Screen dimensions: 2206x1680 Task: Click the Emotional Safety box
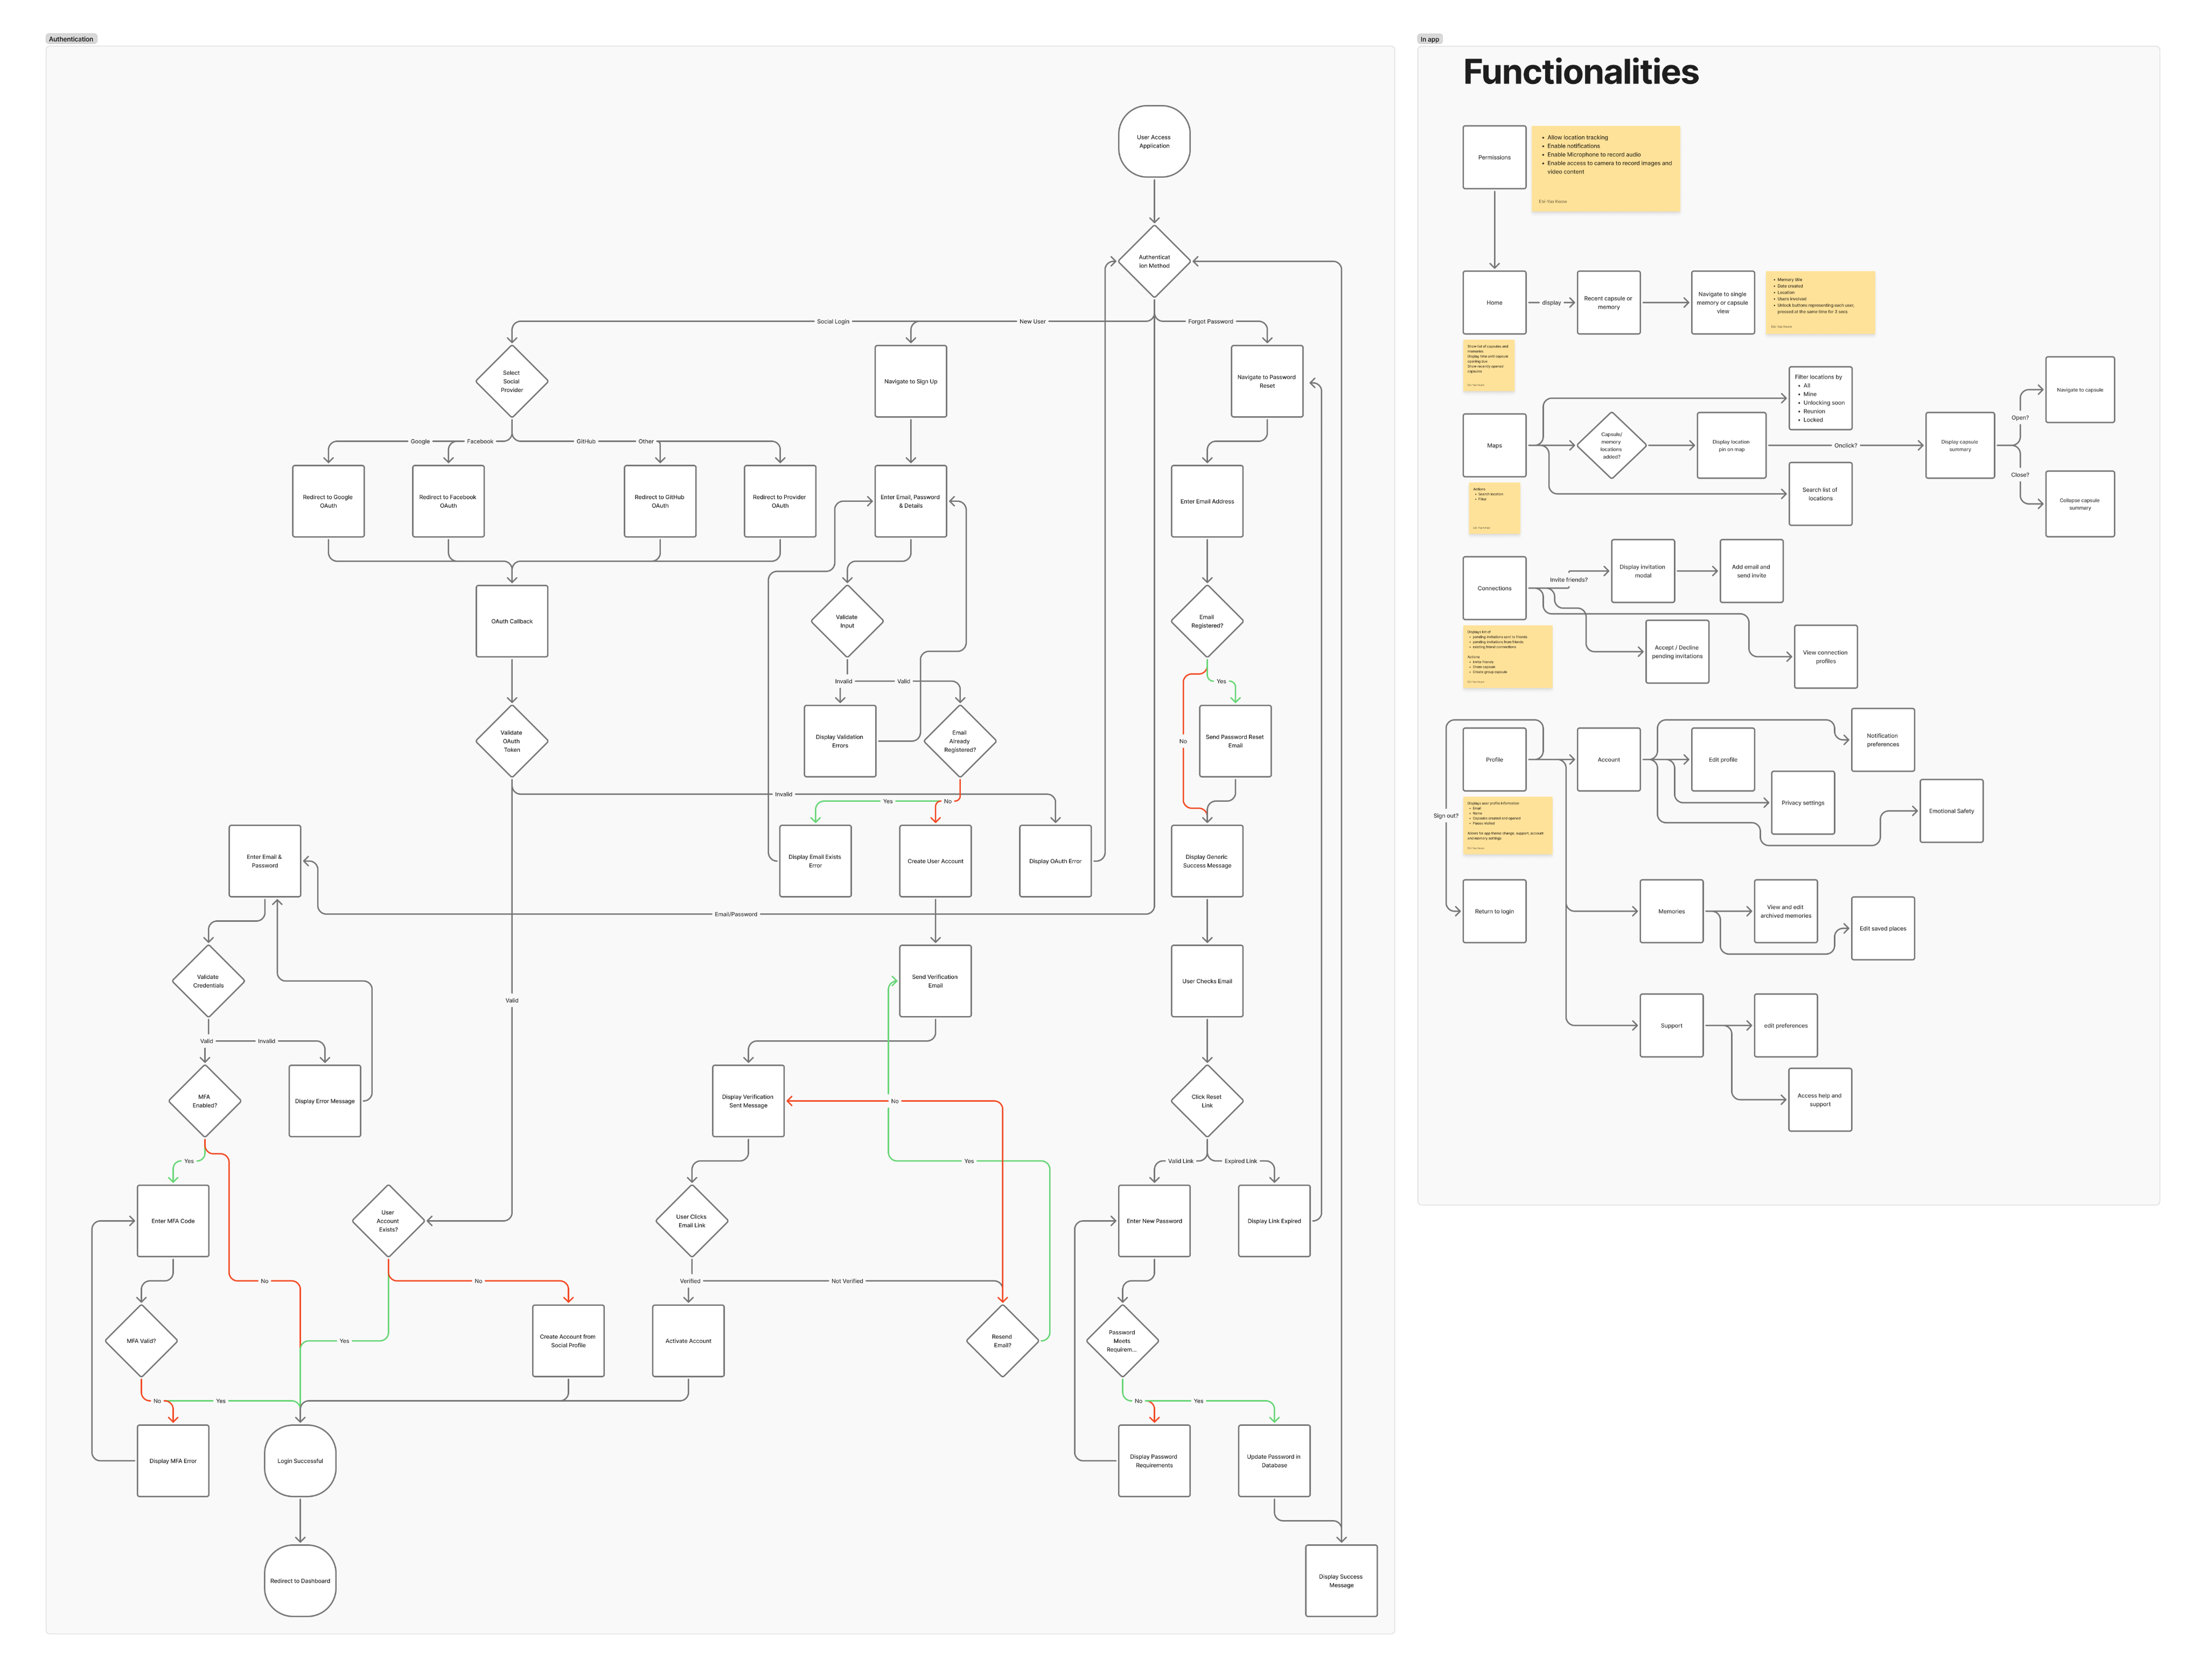pos(1951,811)
